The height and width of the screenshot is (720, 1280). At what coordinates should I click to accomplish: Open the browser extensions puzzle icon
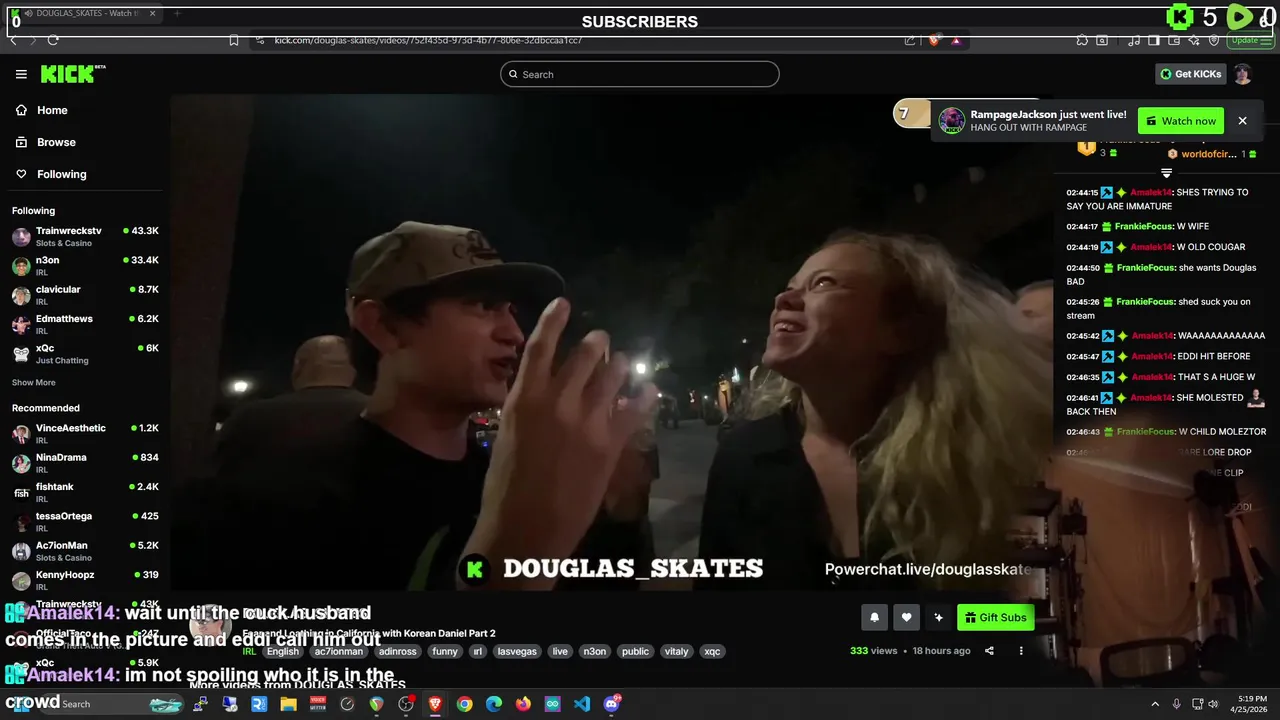coord(1082,40)
